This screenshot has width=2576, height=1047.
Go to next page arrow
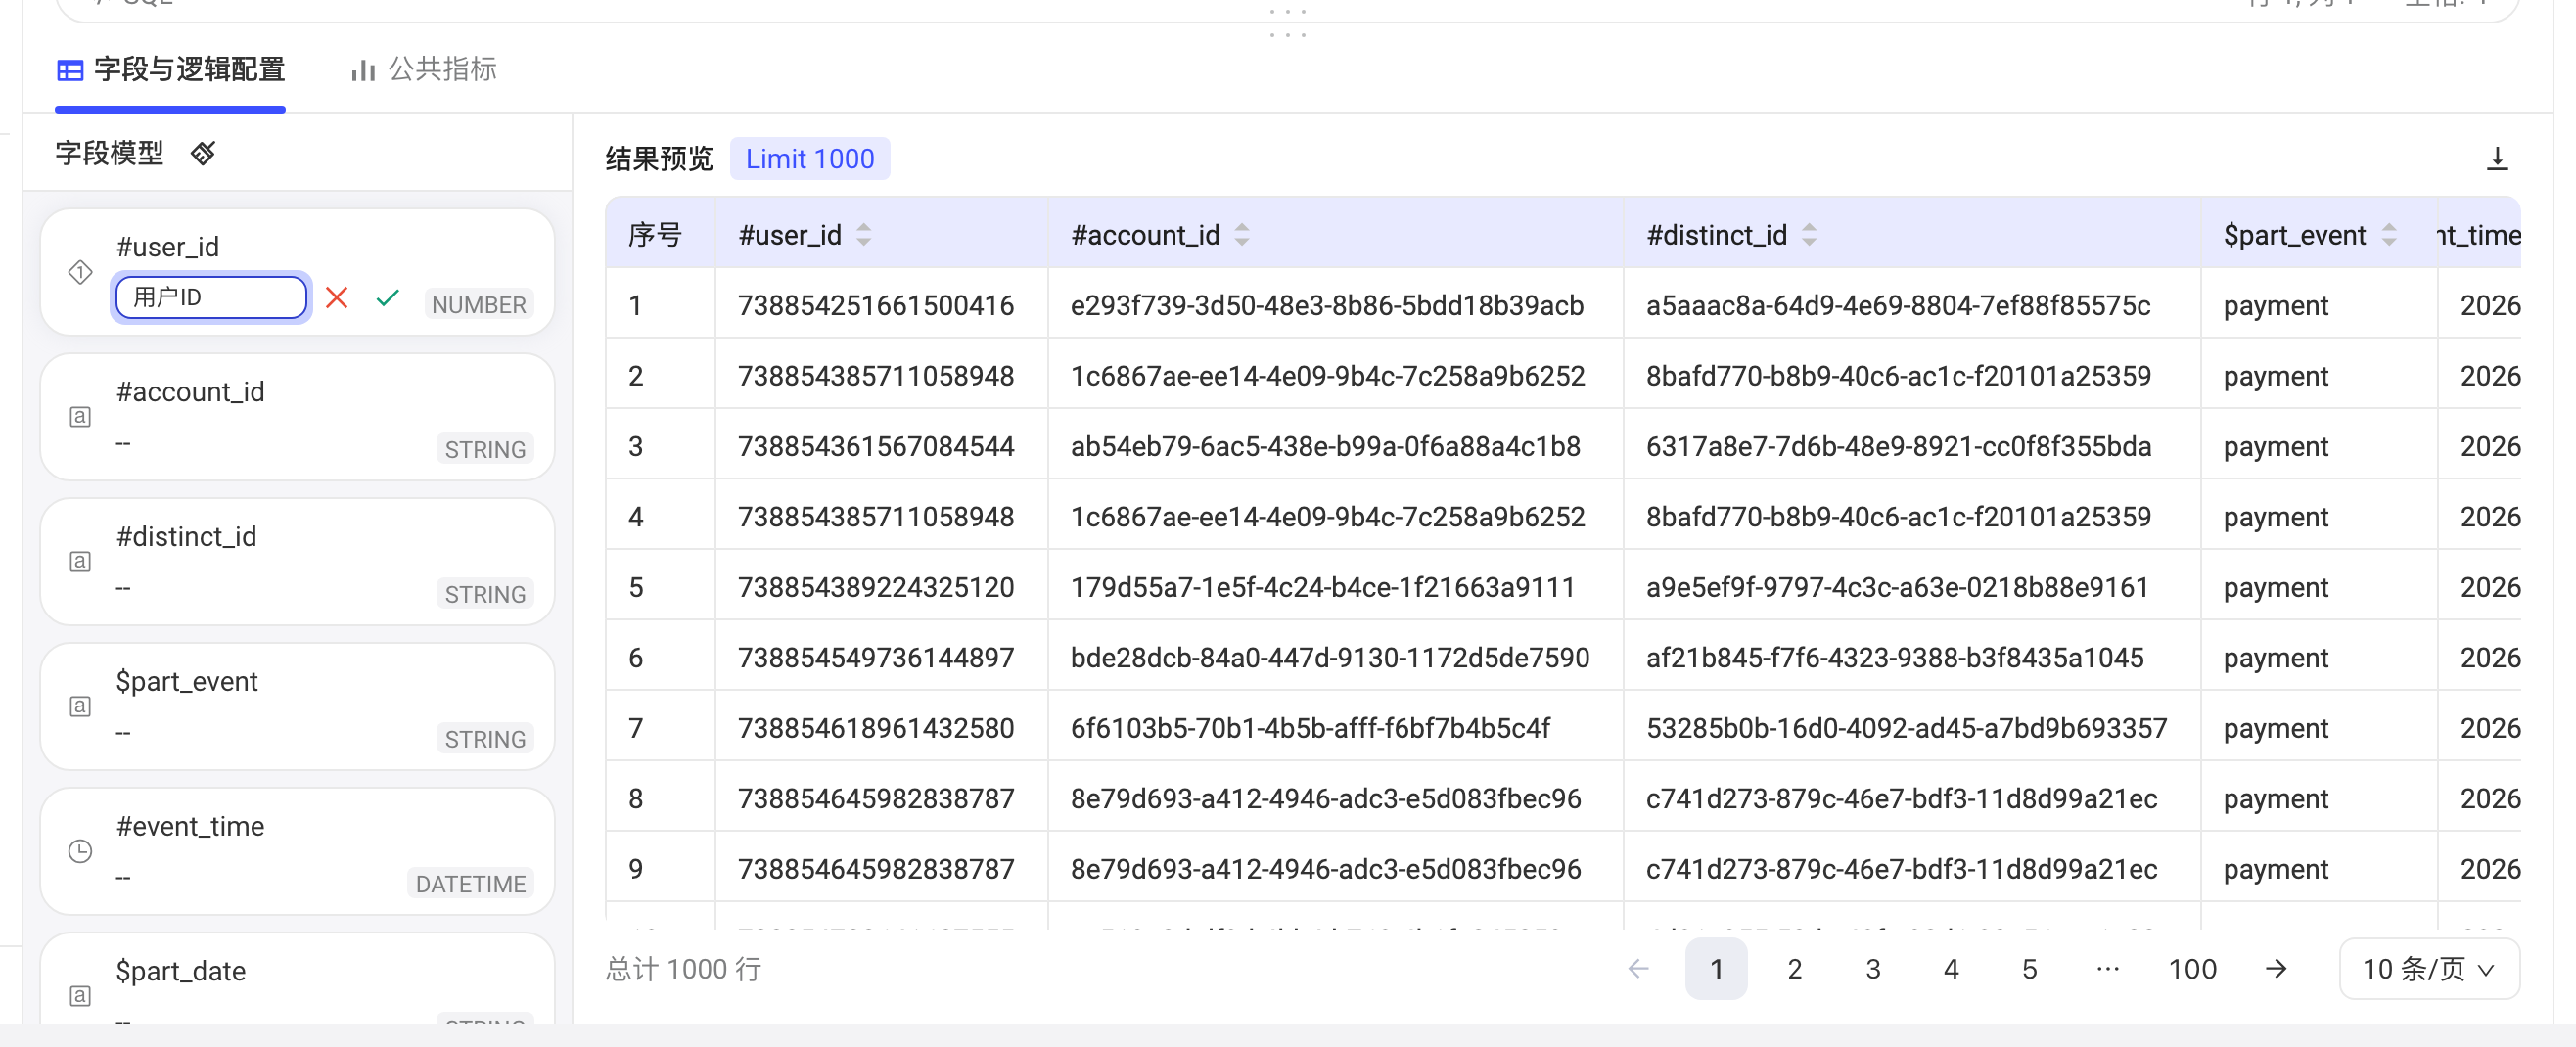(2275, 969)
